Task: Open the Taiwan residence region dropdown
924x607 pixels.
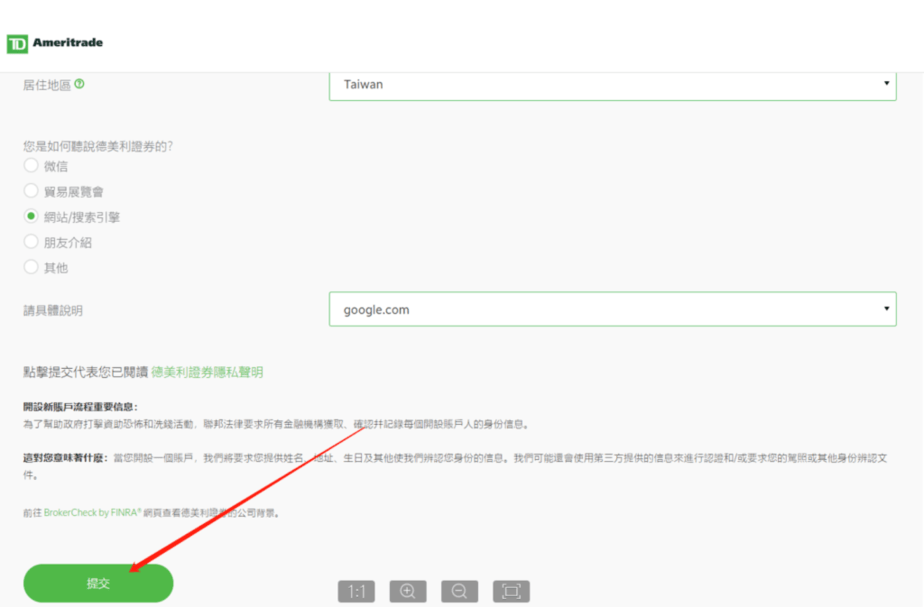Action: point(613,85)
